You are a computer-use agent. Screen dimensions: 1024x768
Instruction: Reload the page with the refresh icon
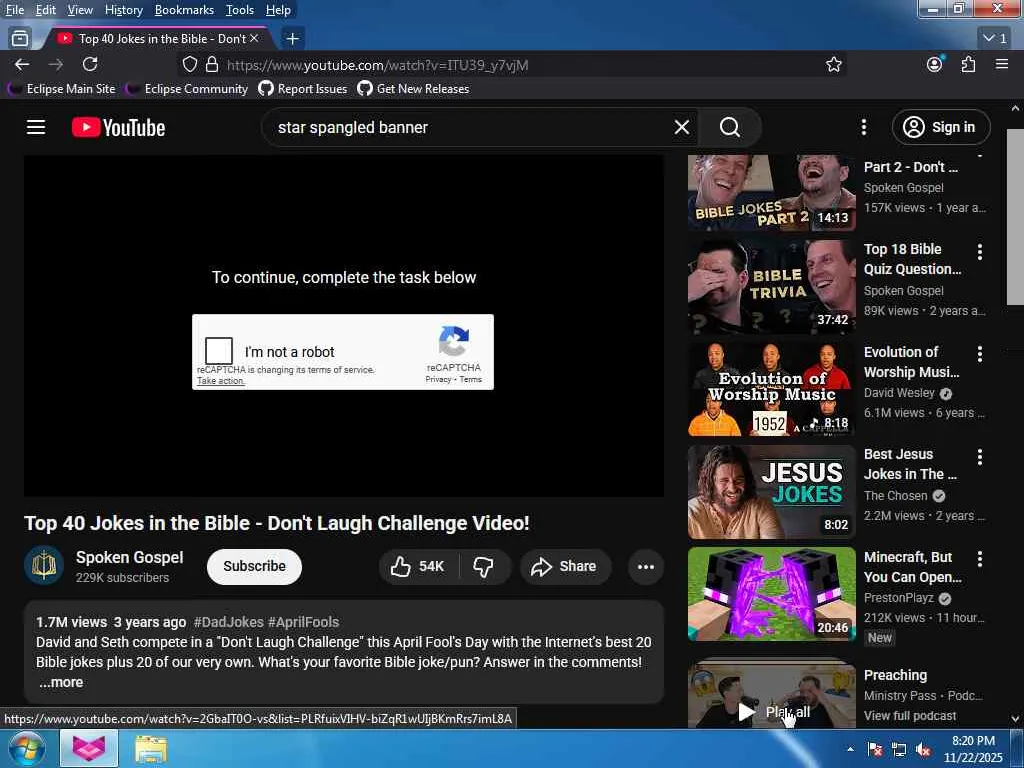[x=90, y=64]
